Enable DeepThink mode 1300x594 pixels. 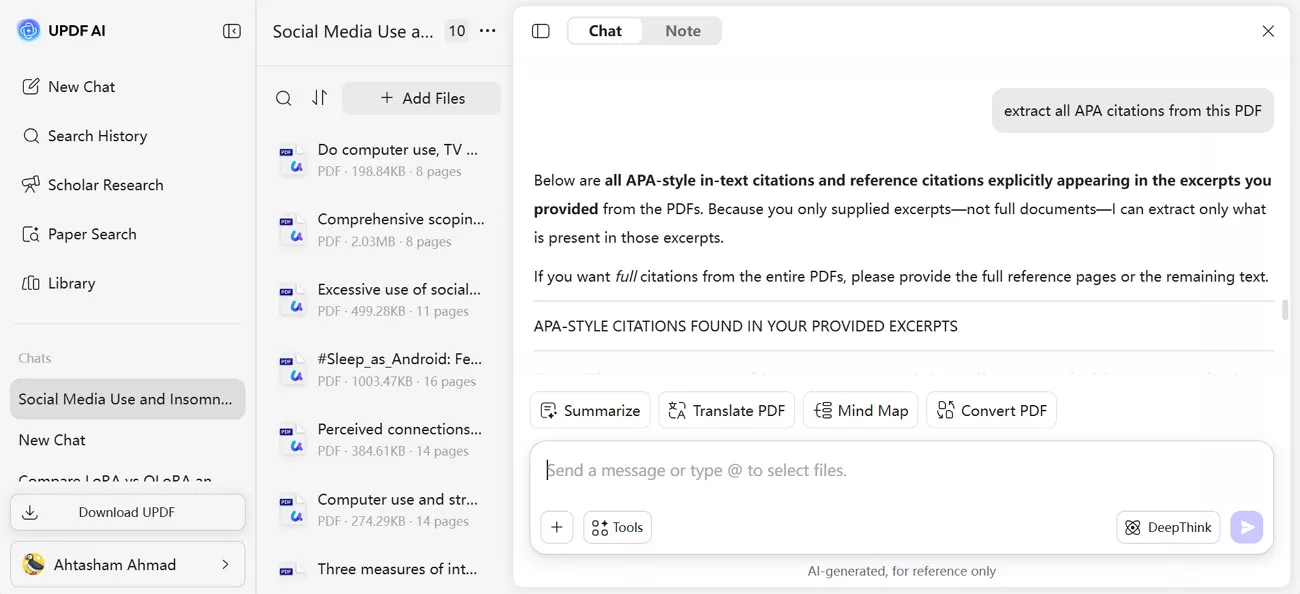point(1168,527)
